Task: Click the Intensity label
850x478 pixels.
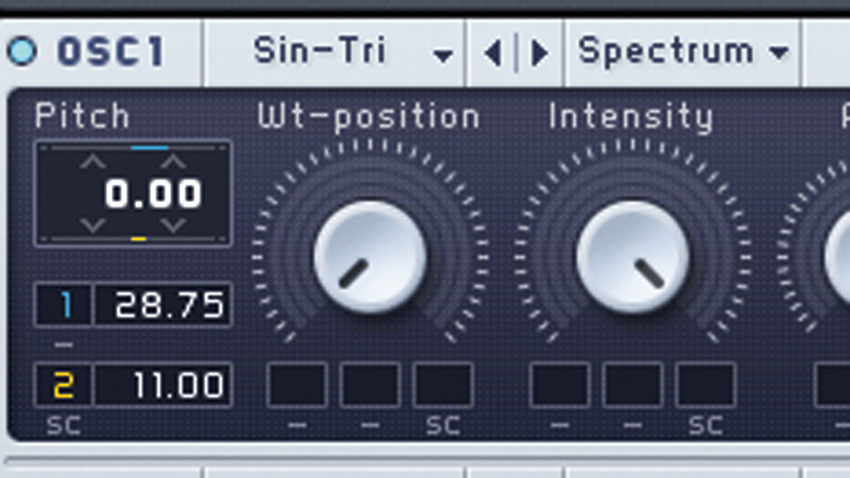Action: [630, 117]
